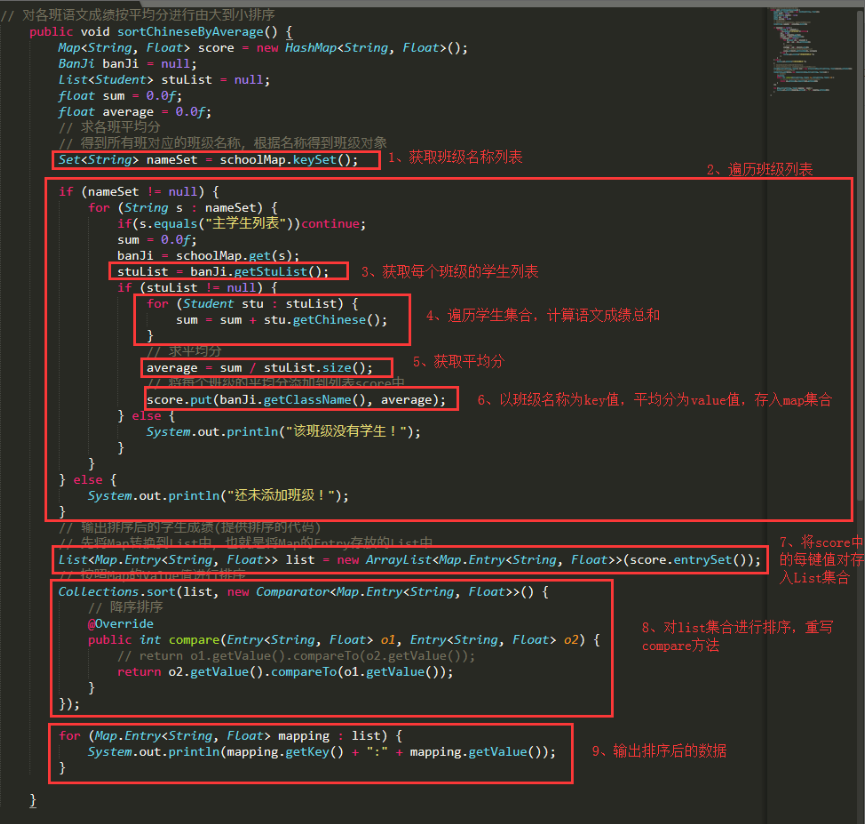Click the "List<Student> stuList = null;" line
865x824 pixels.
point(164,80)
